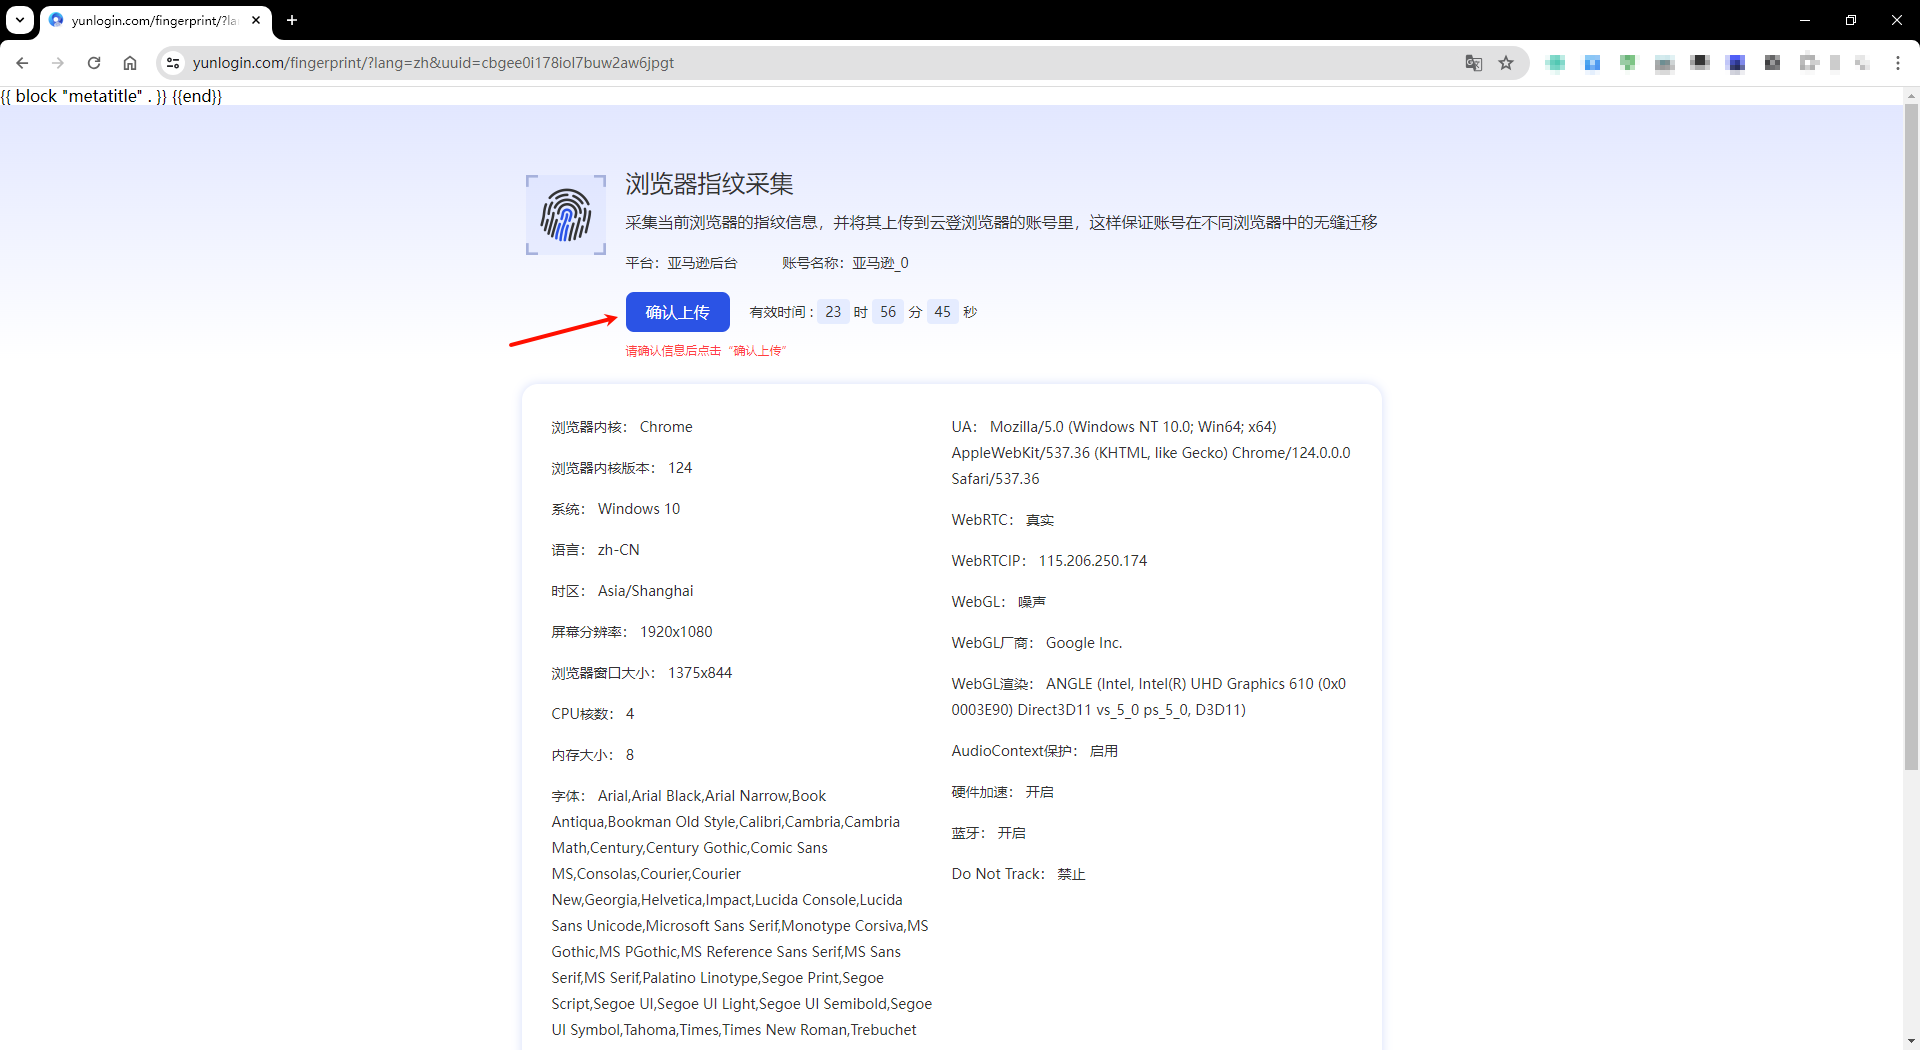Click the WebGL renderer ANGLE Intel text

(x=1149, y=697)
